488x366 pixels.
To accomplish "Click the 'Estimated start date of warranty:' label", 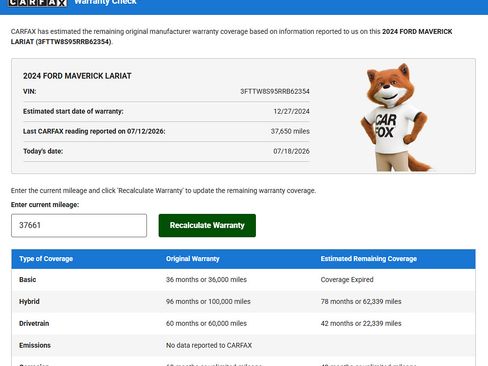I will coord(73,111).
